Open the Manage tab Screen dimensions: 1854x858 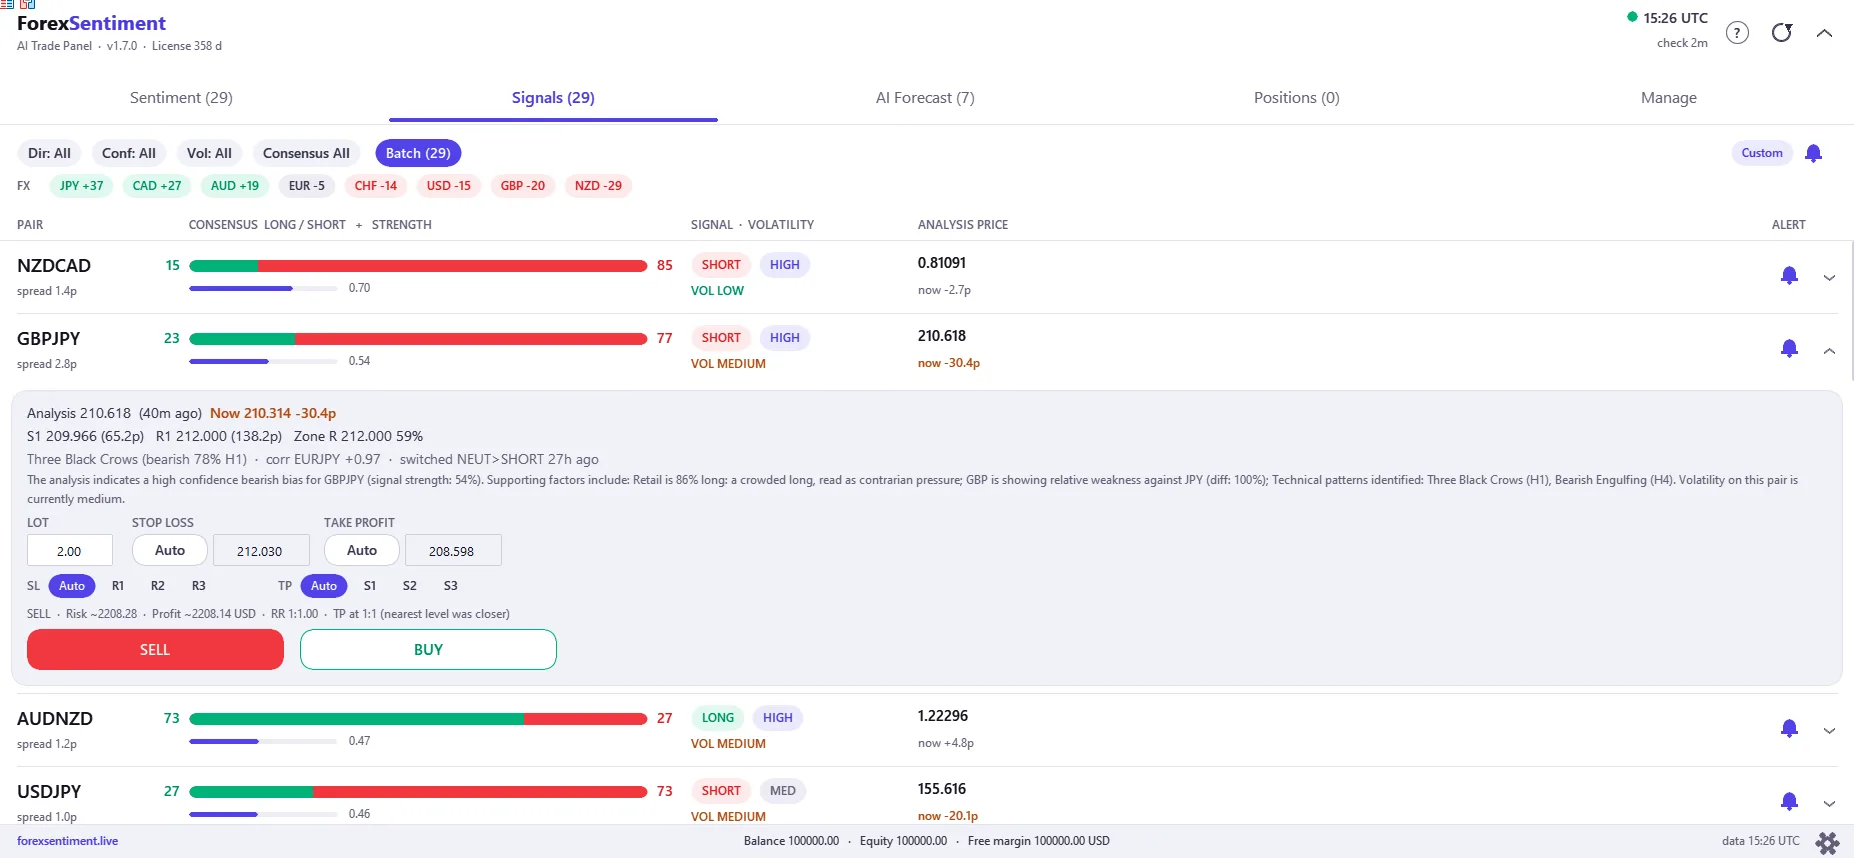pyautogui.click(x=1668, y=98)
